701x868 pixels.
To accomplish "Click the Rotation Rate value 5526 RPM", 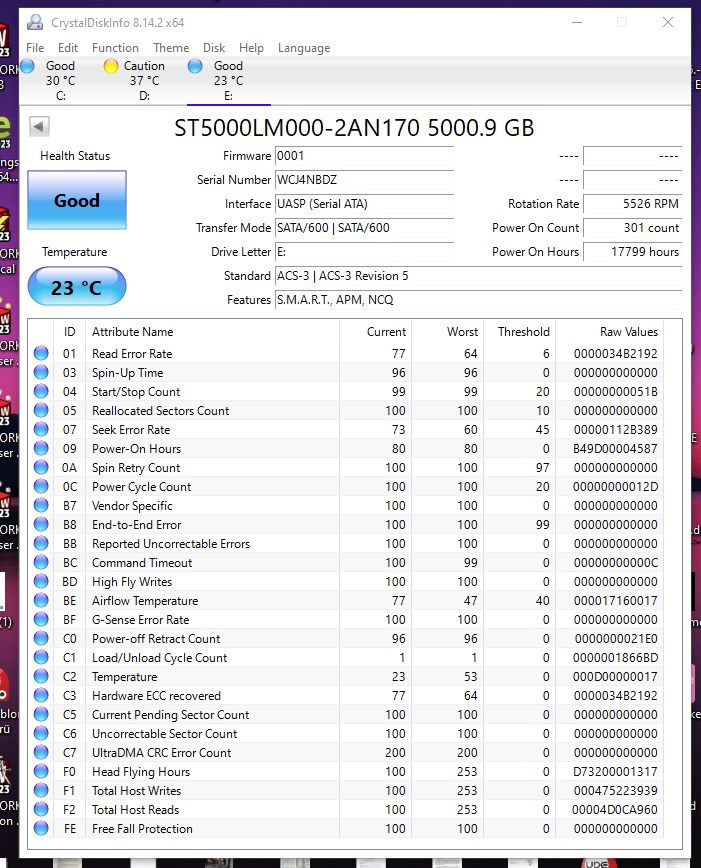I will pyautogui.click(x=632, y=204).
